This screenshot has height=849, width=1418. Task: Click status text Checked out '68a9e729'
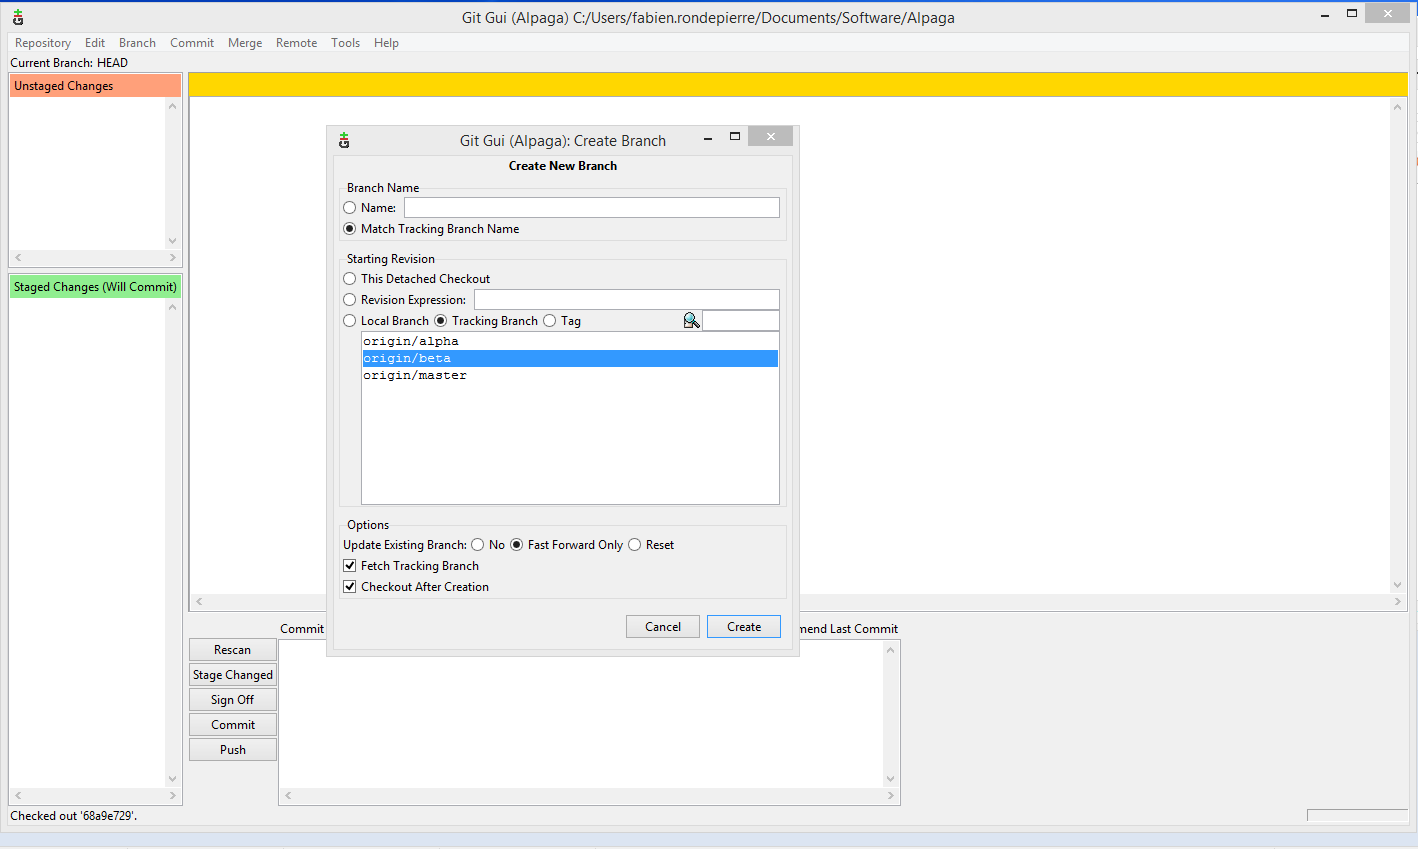(x=74, y=816)
